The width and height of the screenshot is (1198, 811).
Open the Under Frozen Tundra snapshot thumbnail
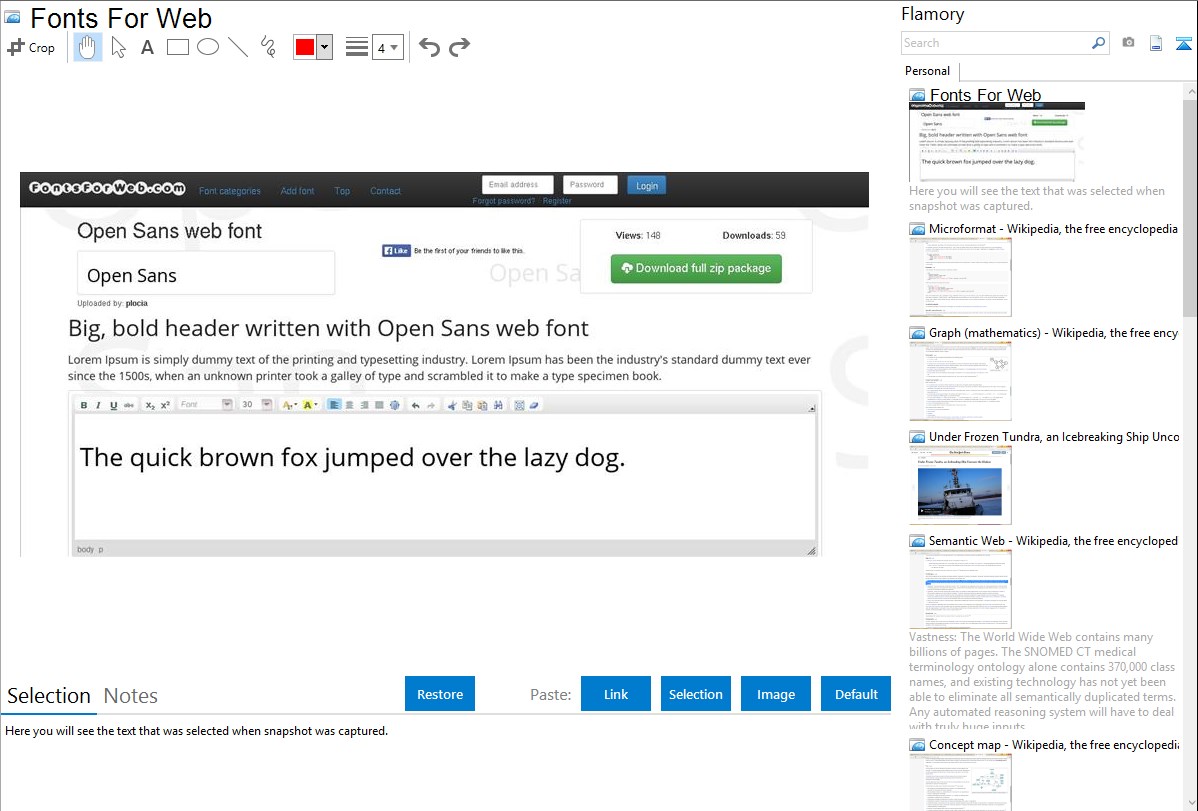click(960, 485)
